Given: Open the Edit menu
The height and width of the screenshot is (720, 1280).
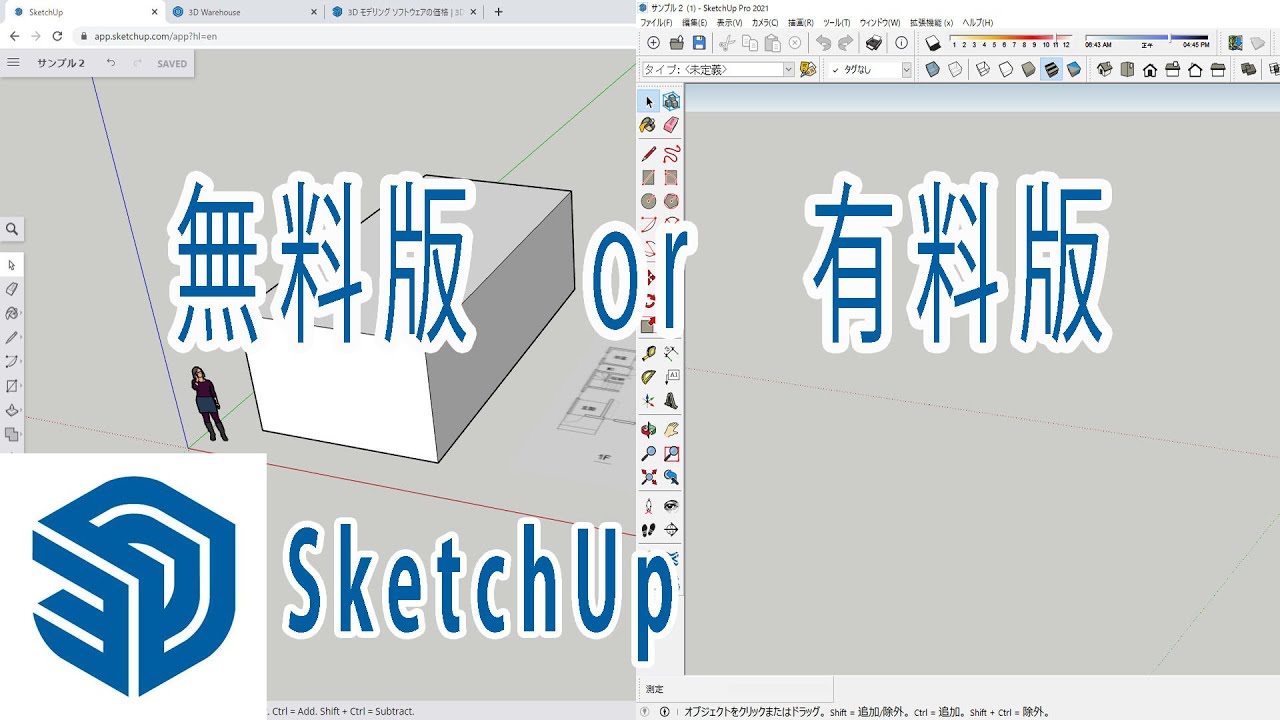Looking at the screenshot, I should point(694,23).
